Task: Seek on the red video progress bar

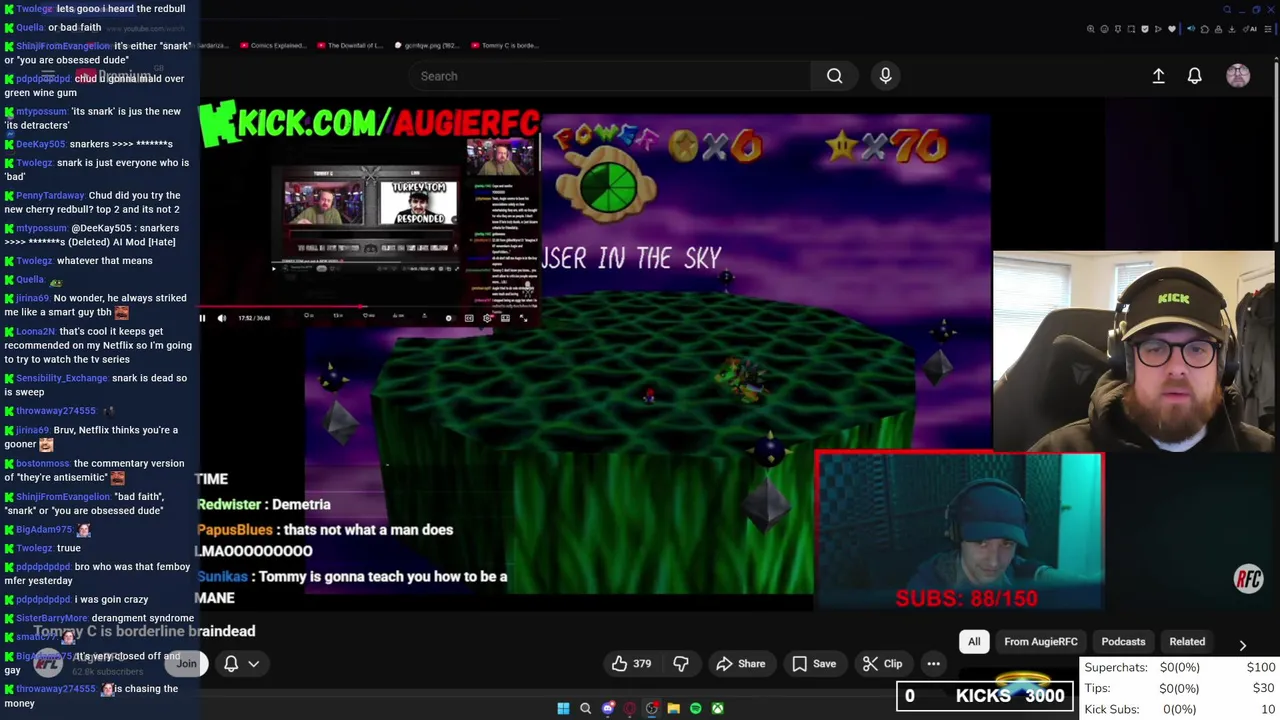Action: [x=368, y=307]
